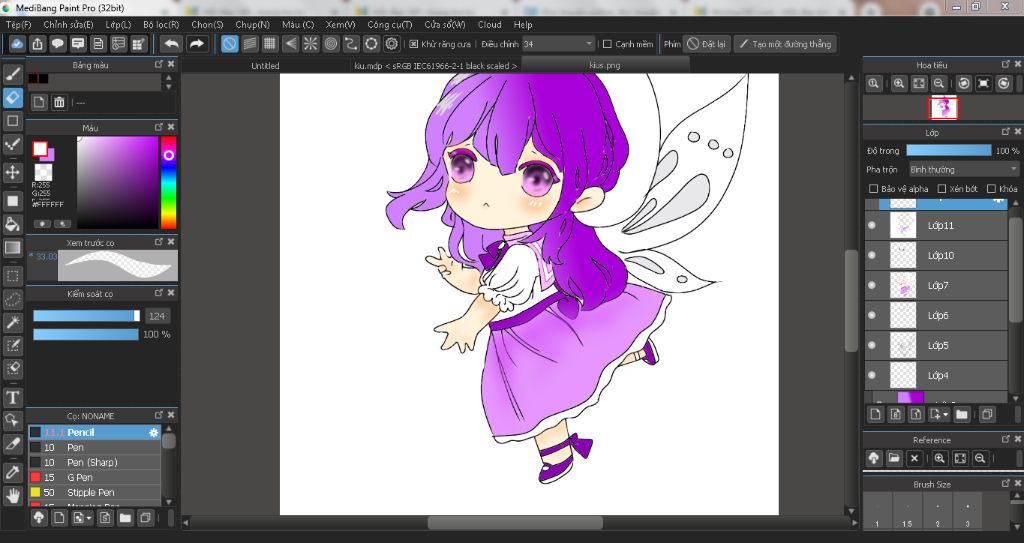Click the rainbow hue slider strip
This screenshot has height=543, width=1024.
coord(168,182)
